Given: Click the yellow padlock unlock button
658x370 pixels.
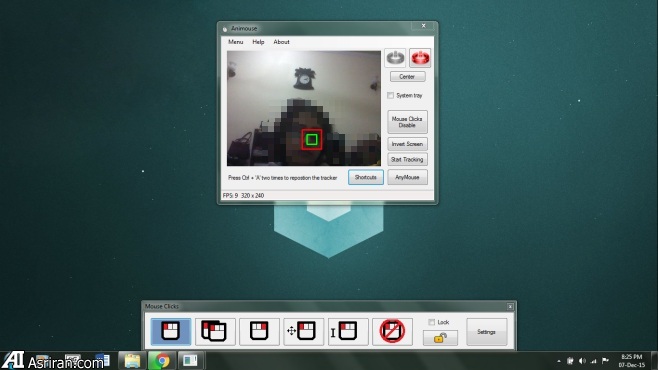Looking at the screenshot, I should pyautogui.click(x=440, y=338).
